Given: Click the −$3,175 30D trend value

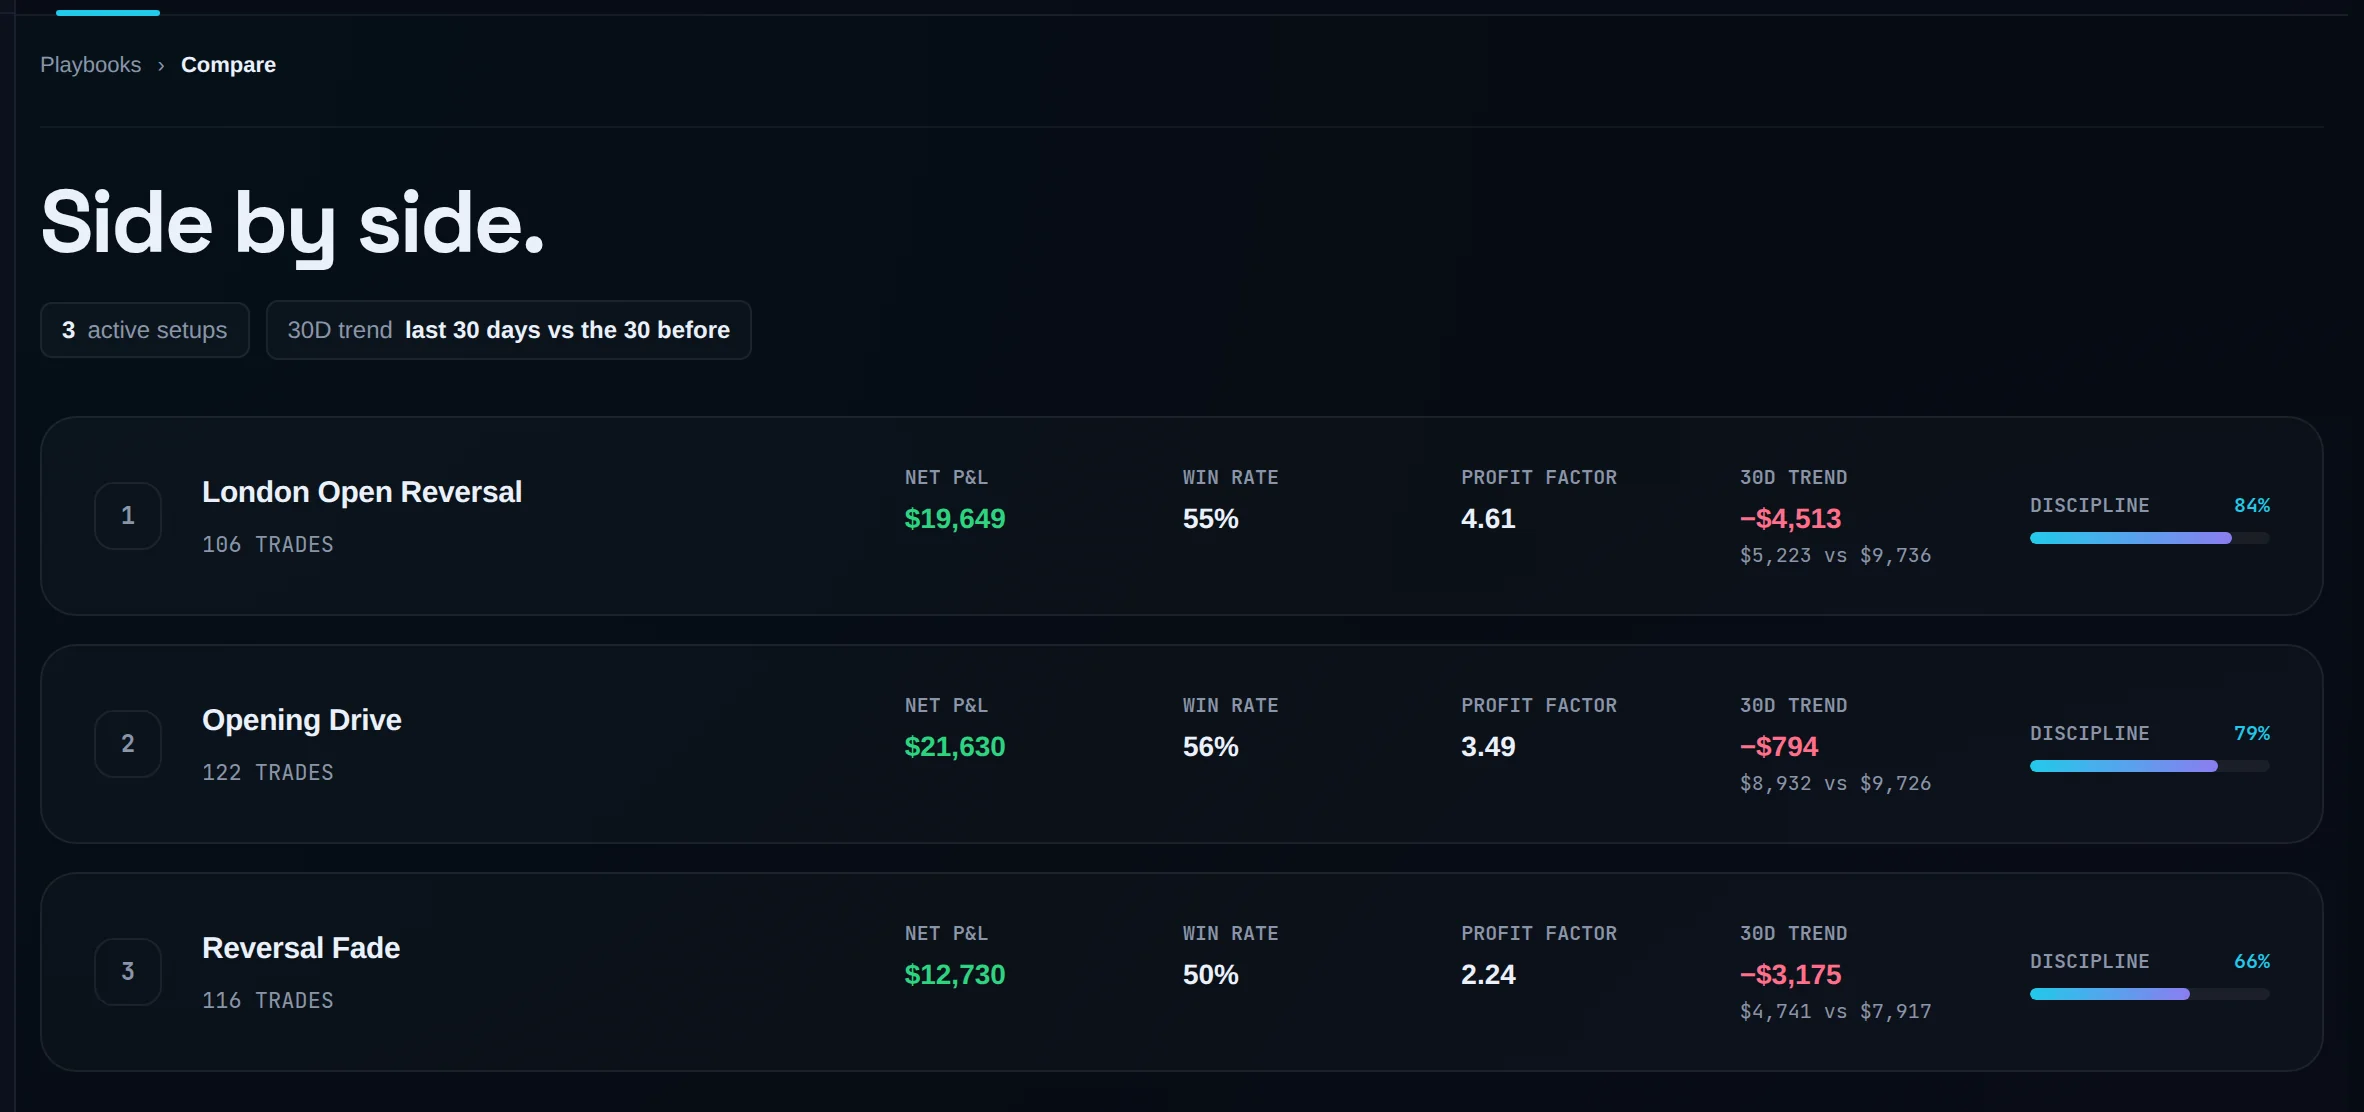Looking at the screenshot, I should tap(1791, 975).
